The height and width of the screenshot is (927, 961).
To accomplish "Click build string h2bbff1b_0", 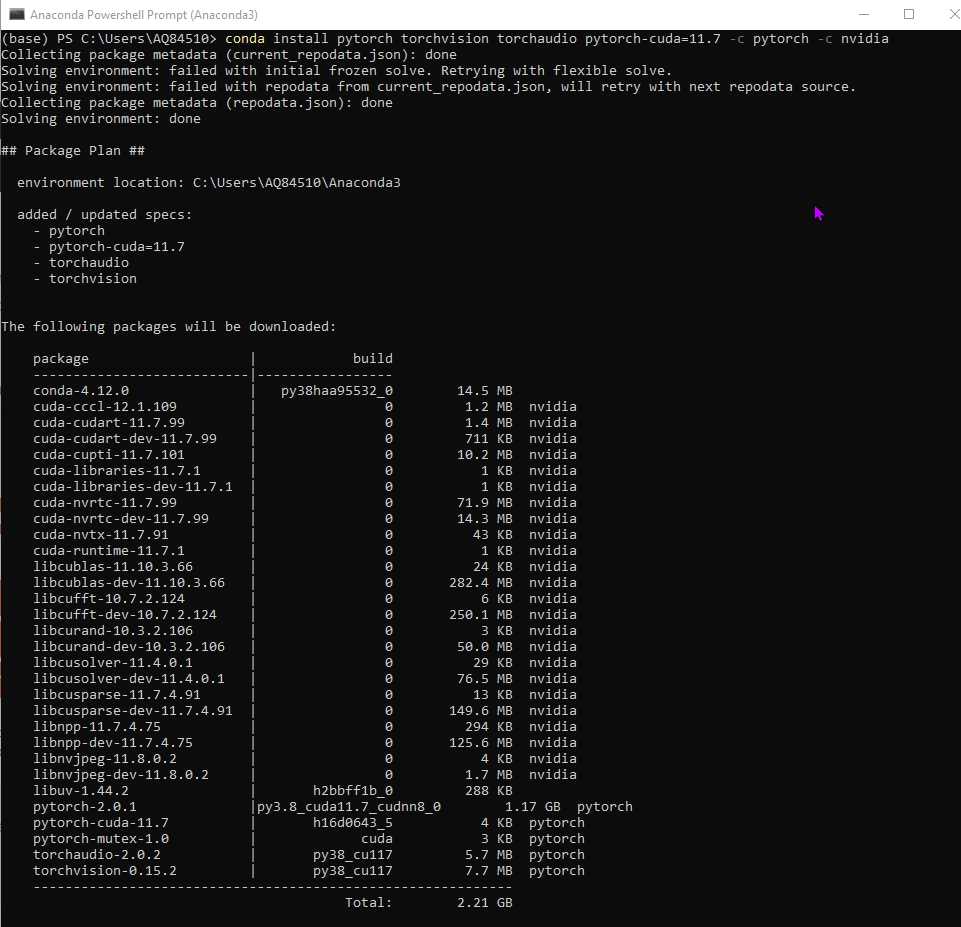I will pyautogui.click(x=352, y=790).
